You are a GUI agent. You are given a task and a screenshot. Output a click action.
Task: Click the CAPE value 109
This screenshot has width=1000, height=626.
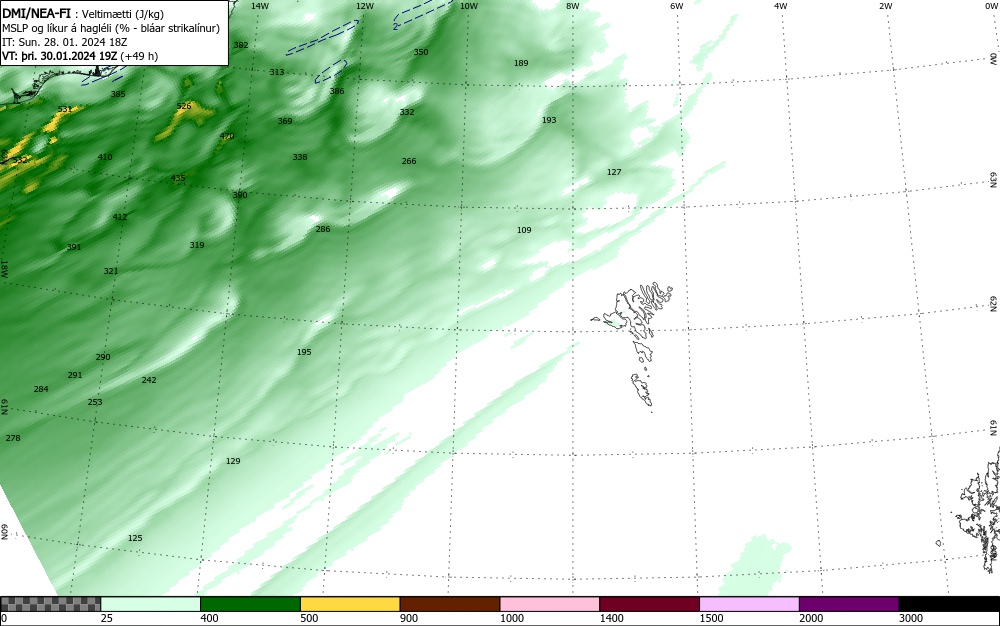coord(524,230)
